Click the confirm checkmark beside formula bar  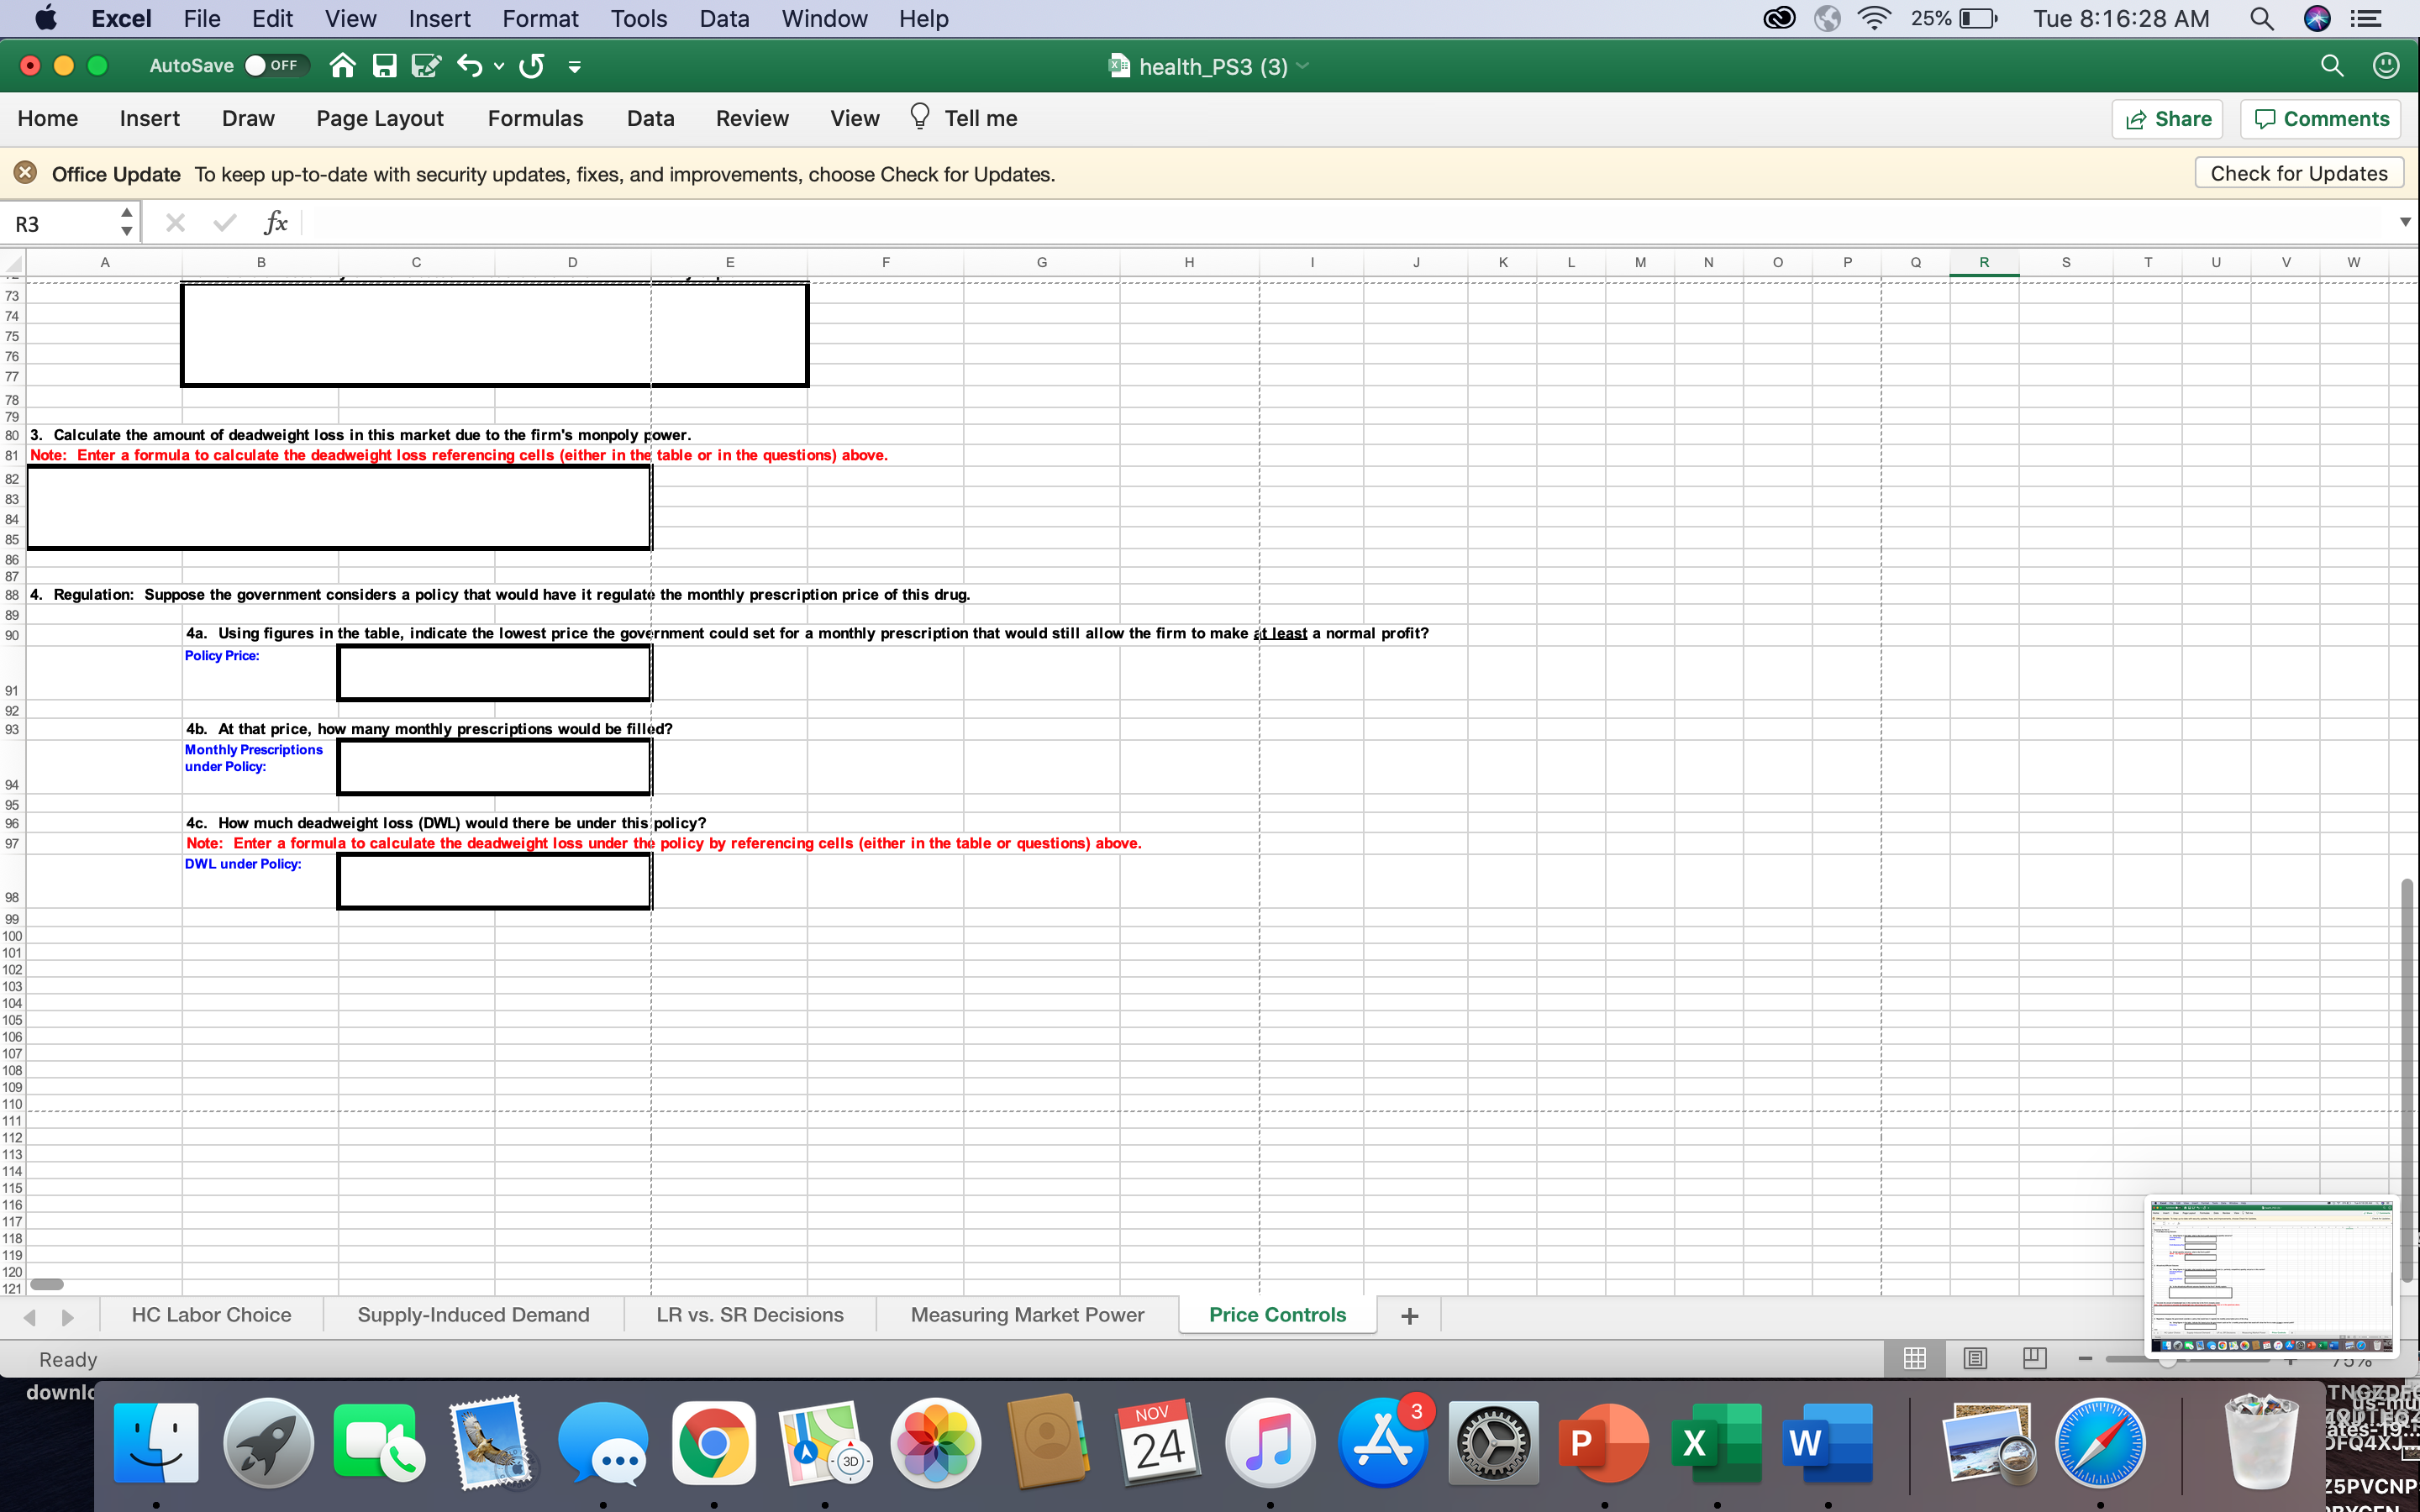click(224, 222)
